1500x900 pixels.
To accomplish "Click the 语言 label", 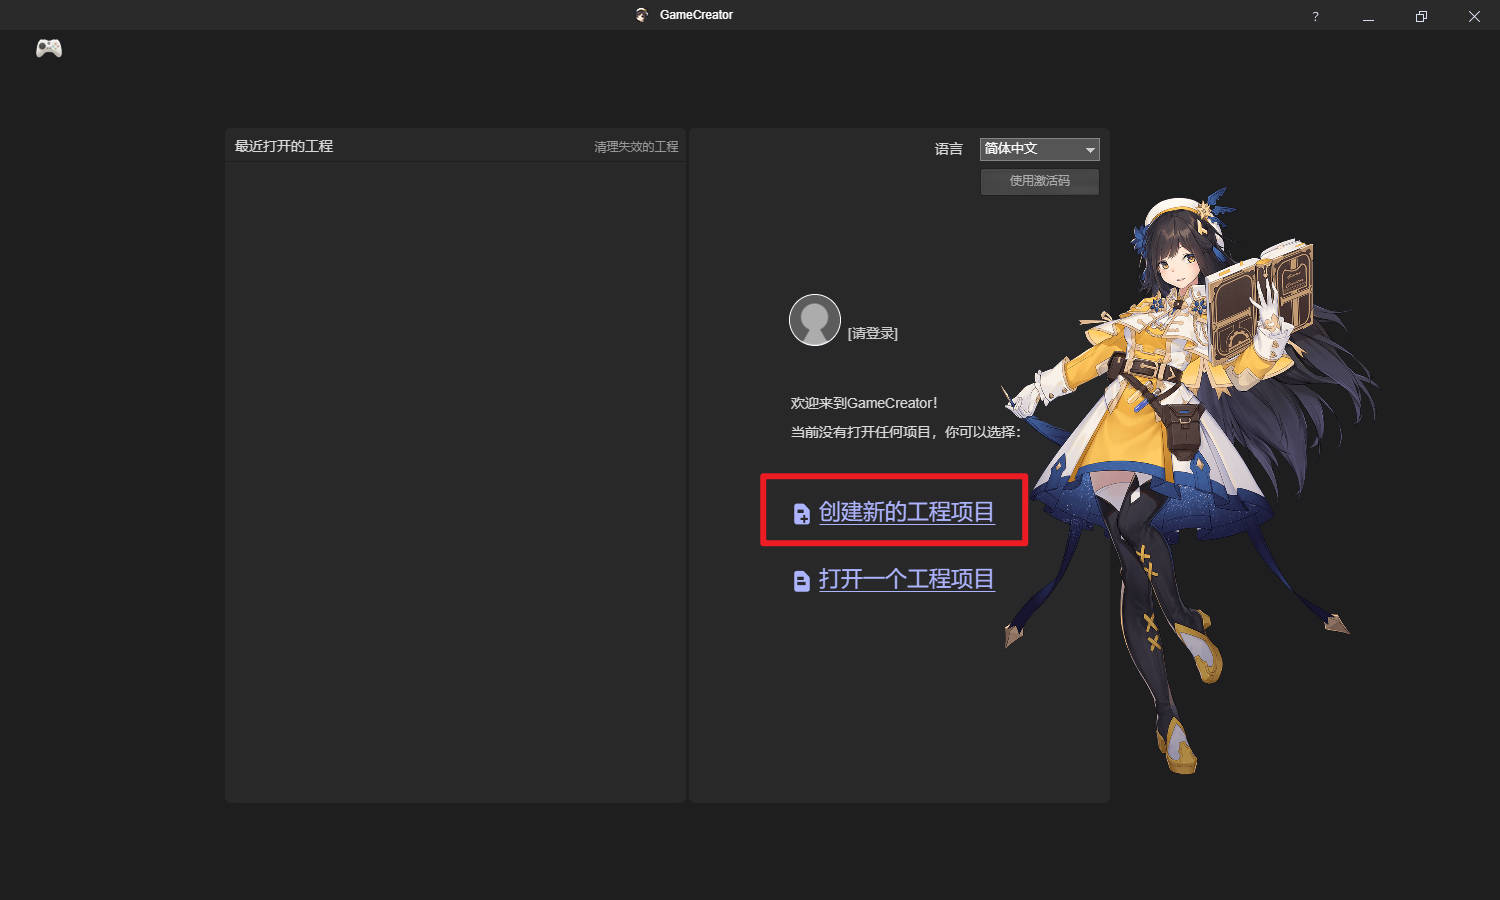I will tap(949, 149).
